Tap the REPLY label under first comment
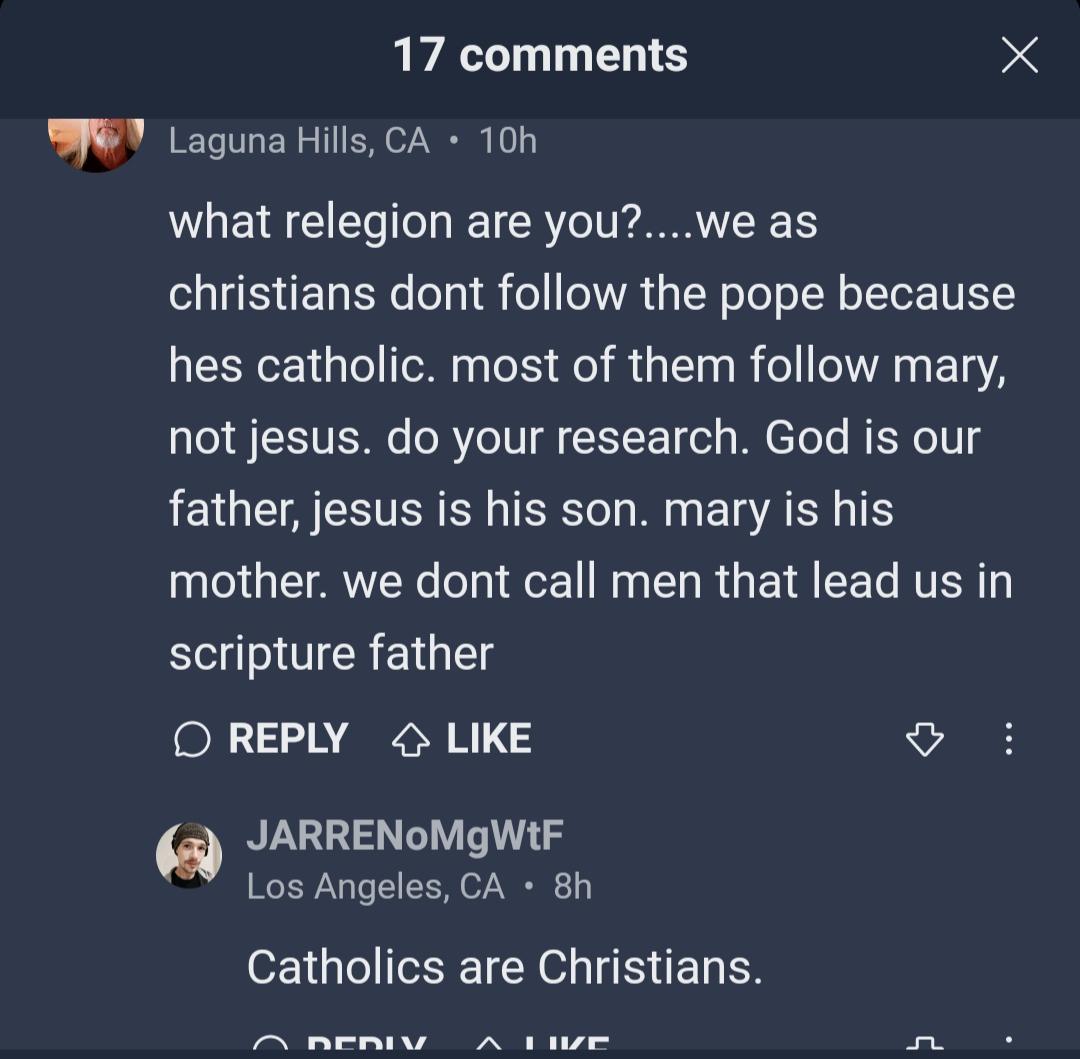The image size is (1080, 1059). point(288,739)
